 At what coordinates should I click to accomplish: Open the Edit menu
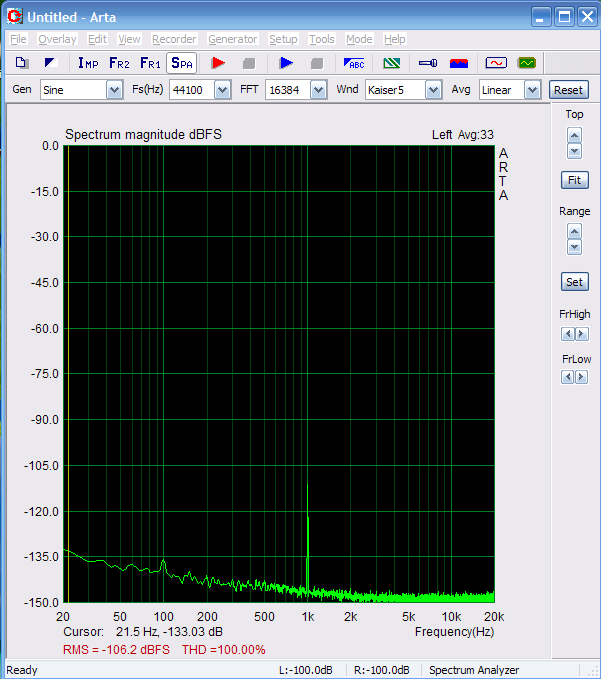97,39
